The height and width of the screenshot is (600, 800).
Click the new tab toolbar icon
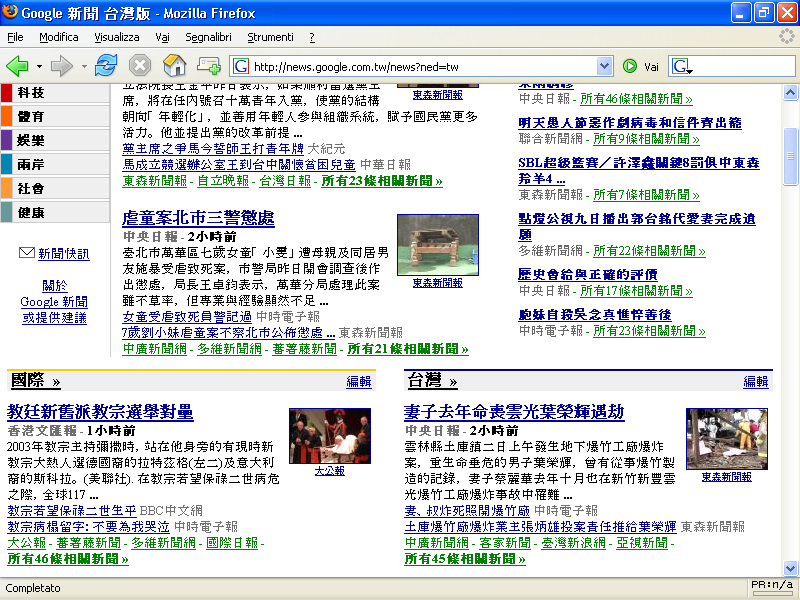pyautogui.click(x=209, y=66)
